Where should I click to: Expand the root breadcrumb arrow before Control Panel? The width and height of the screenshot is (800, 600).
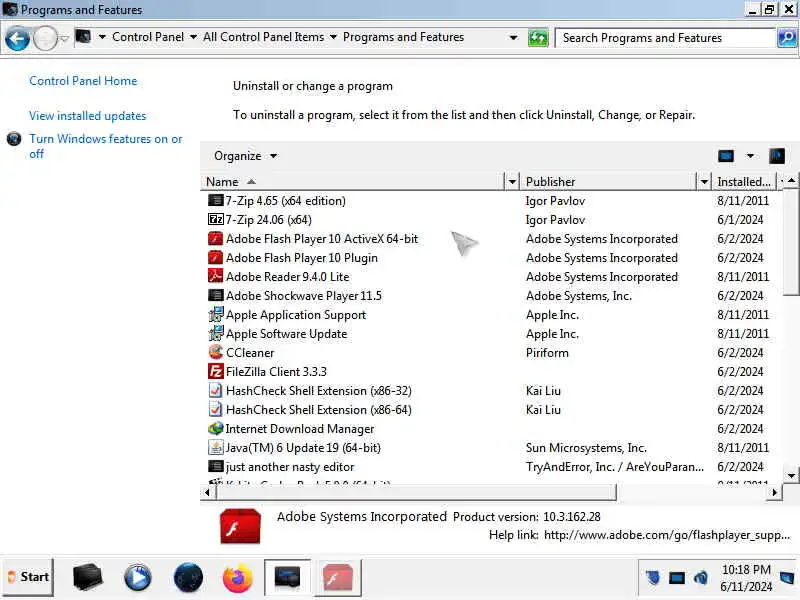[x=102, y=37]
